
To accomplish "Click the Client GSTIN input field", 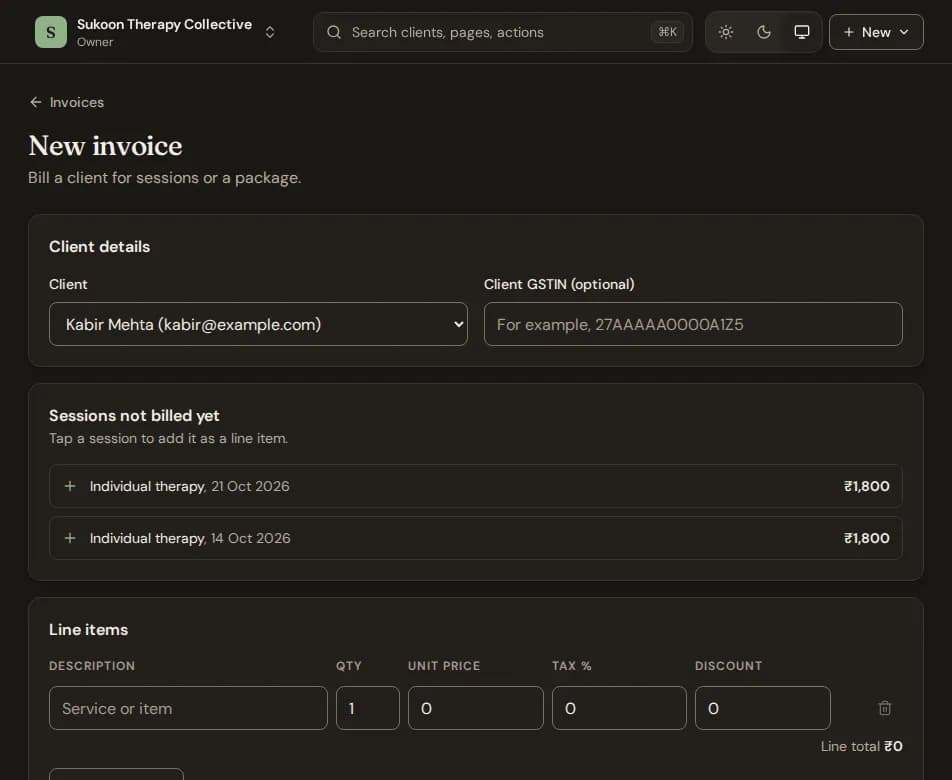I will pyautogui.click(x=693, y=324).
